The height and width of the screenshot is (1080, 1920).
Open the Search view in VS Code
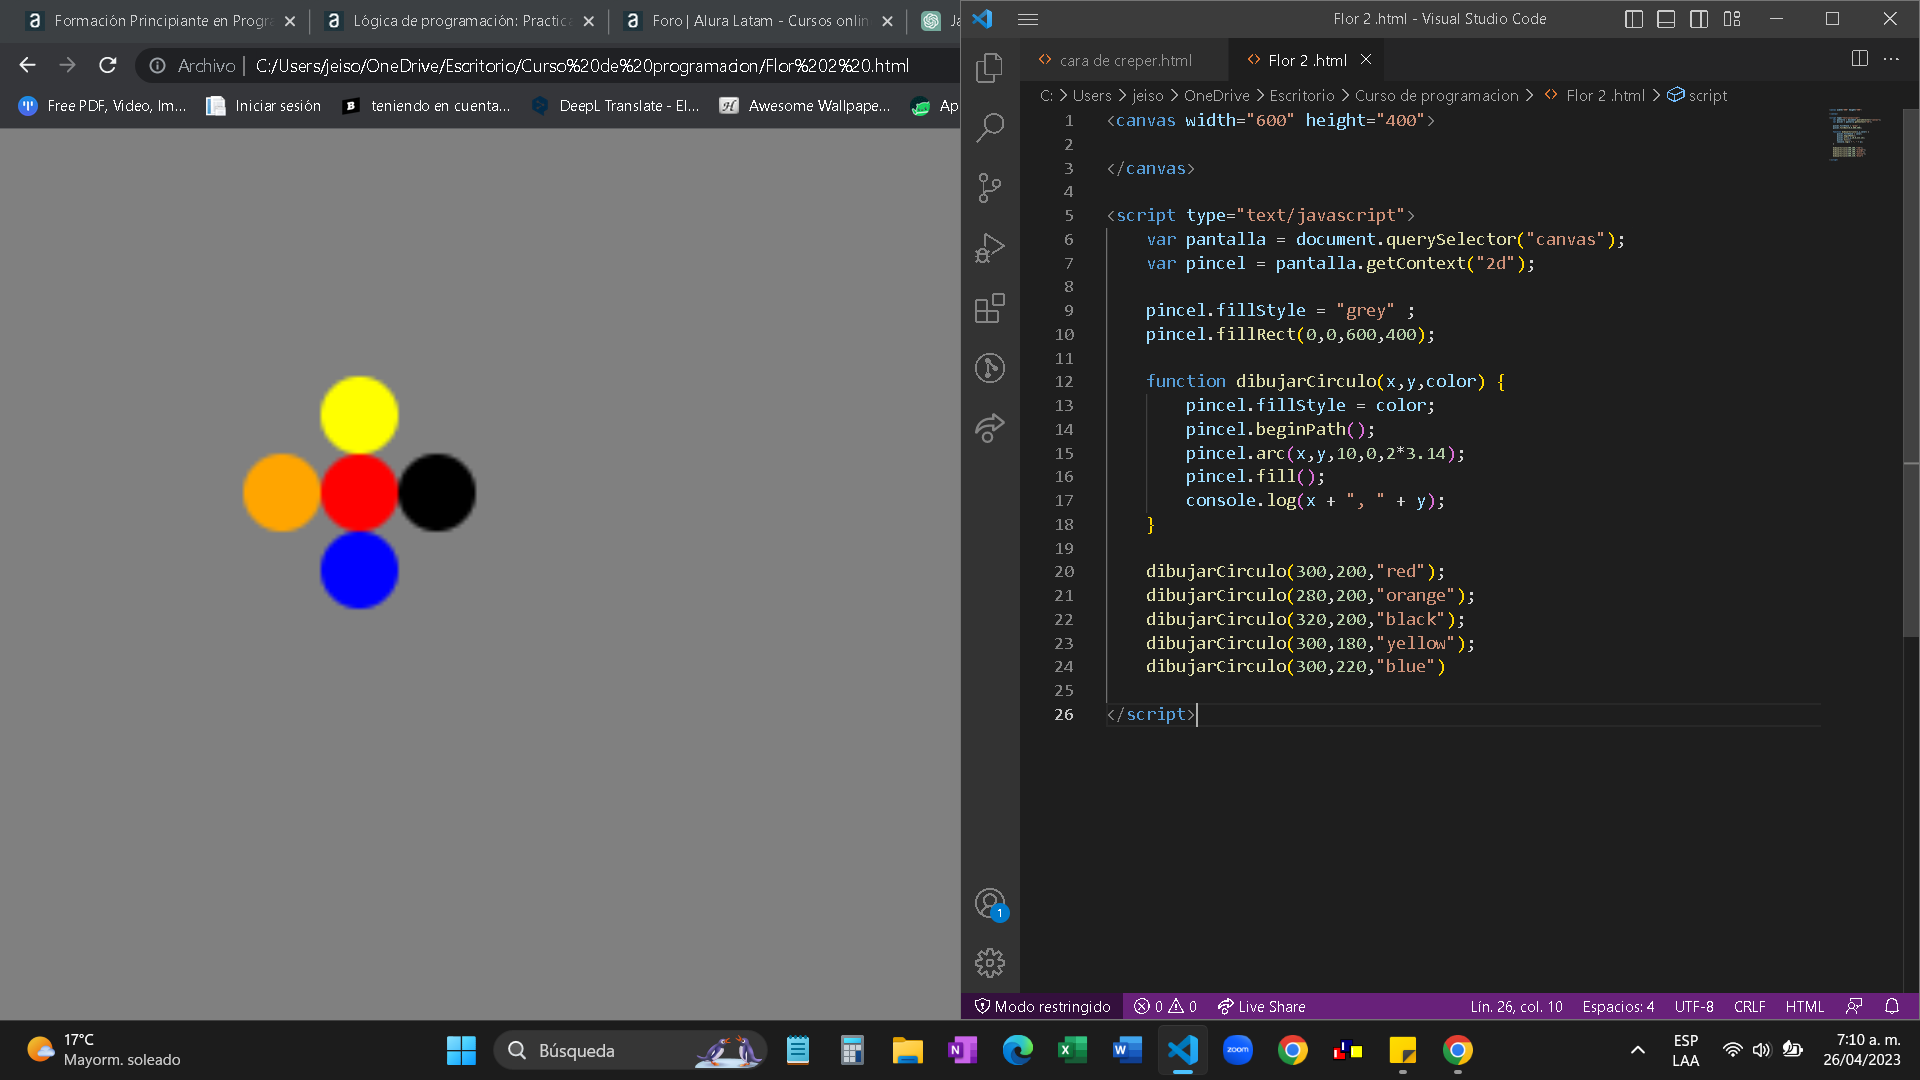(990, 127)
